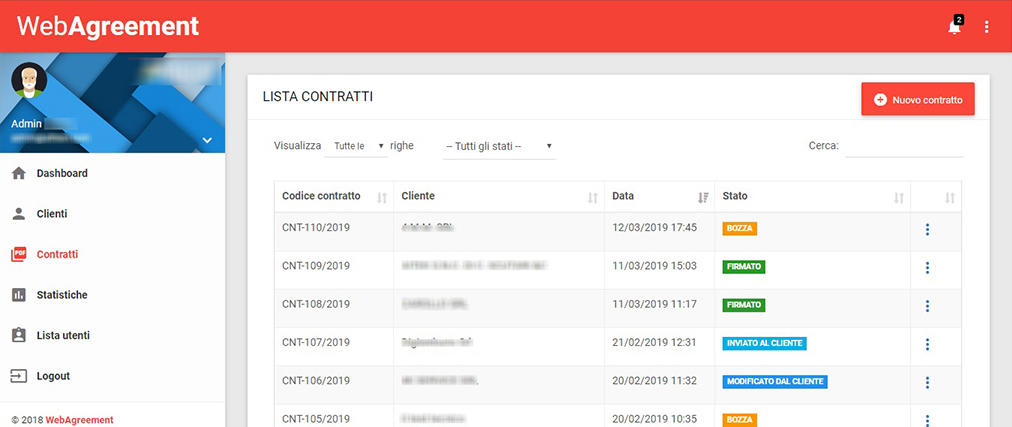Focus the Cerca search field

click(x=904, y=146)
